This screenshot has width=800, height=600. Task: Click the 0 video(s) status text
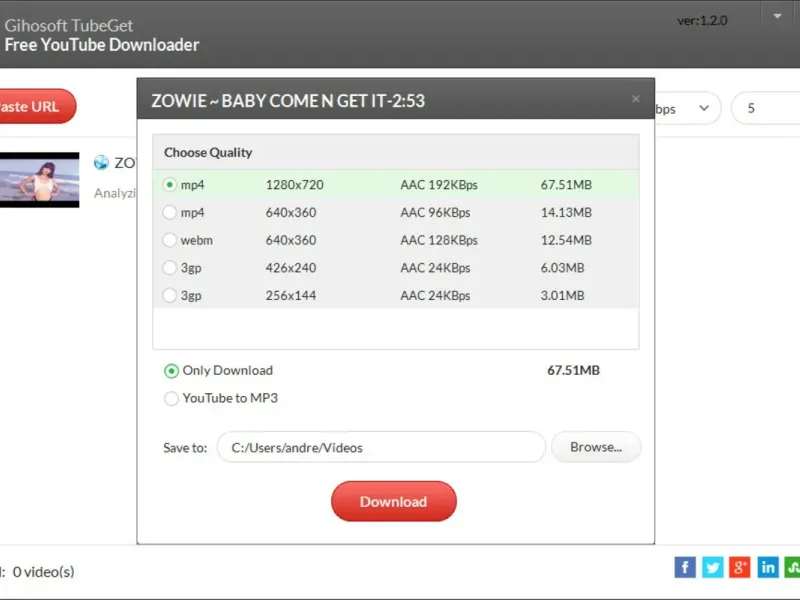pos(43,572)
